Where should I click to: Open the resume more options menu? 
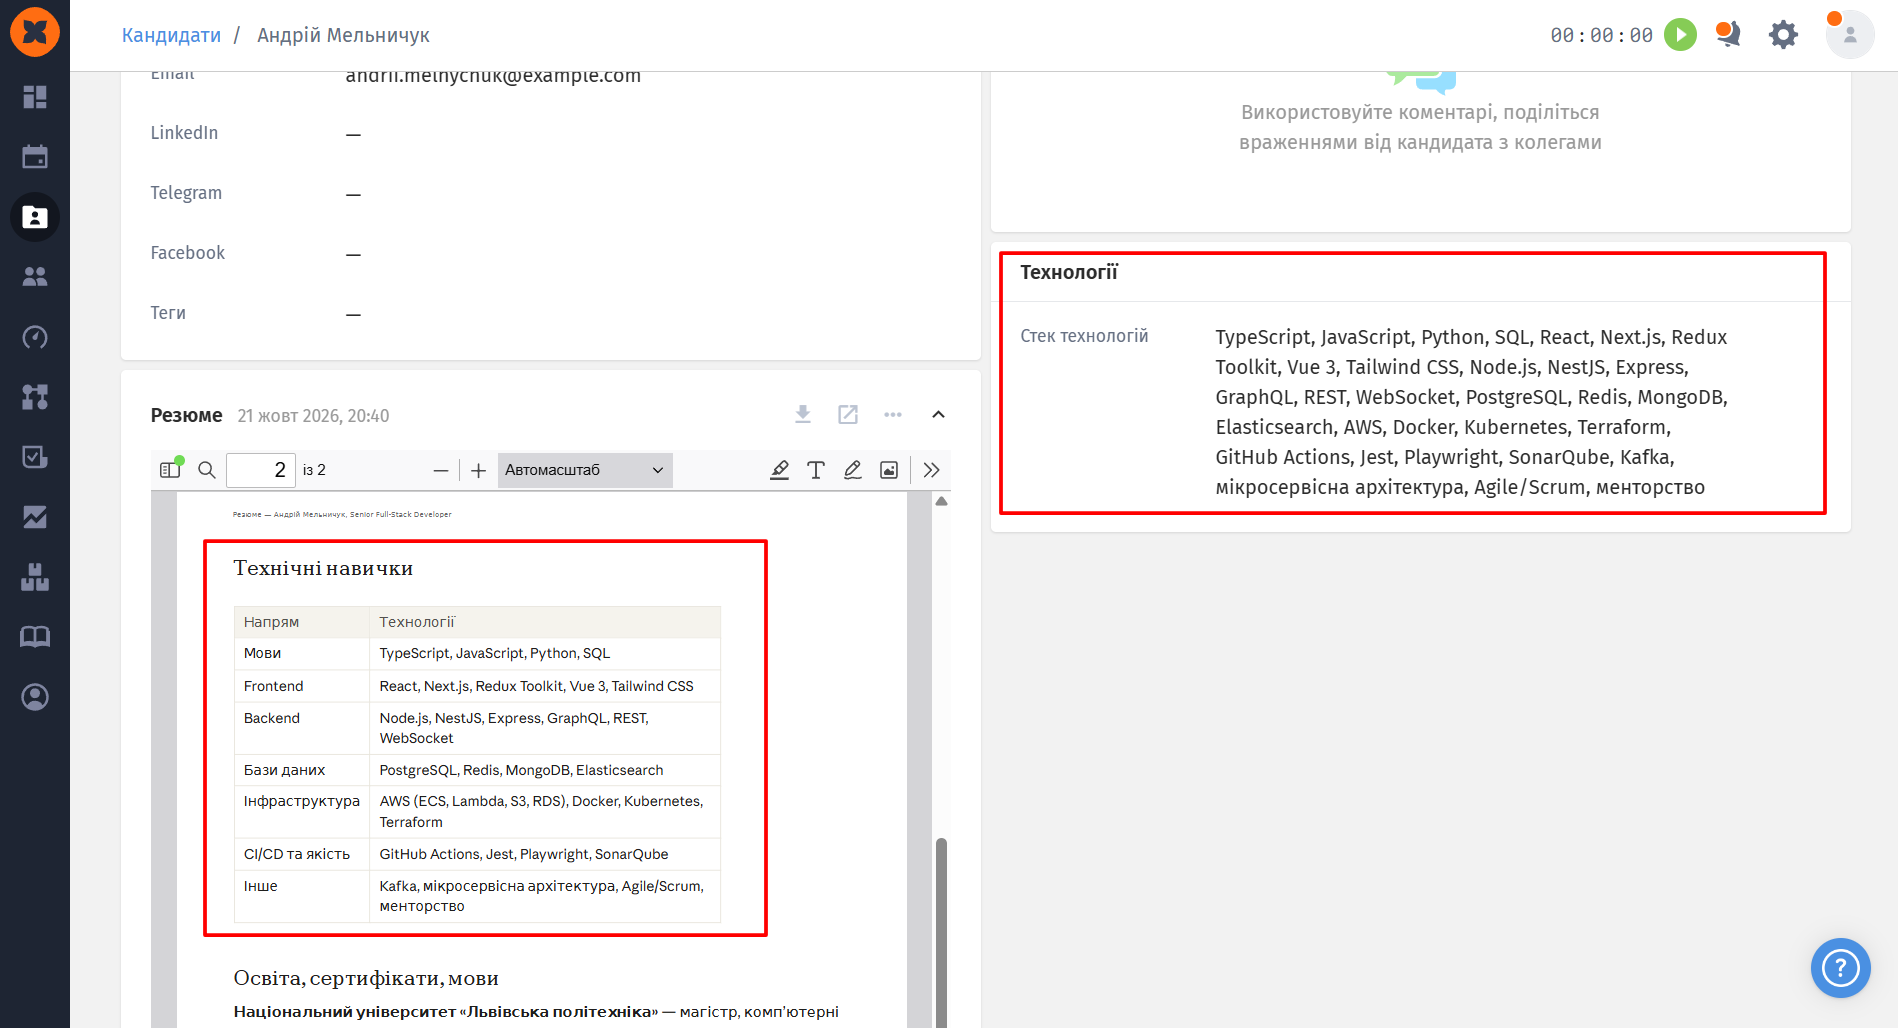point(893,415)
